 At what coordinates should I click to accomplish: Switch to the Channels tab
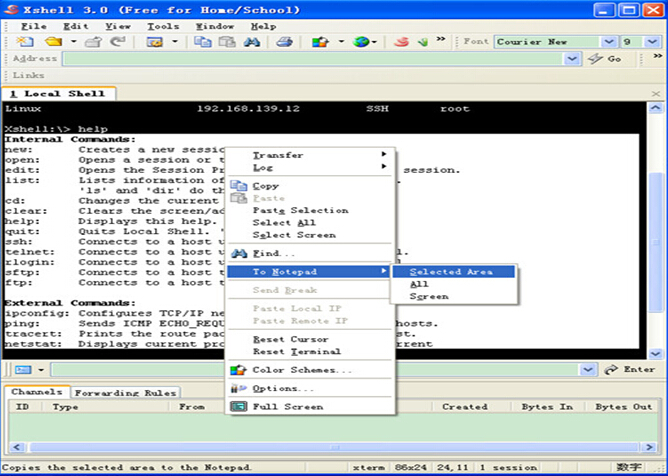point(37,392)
